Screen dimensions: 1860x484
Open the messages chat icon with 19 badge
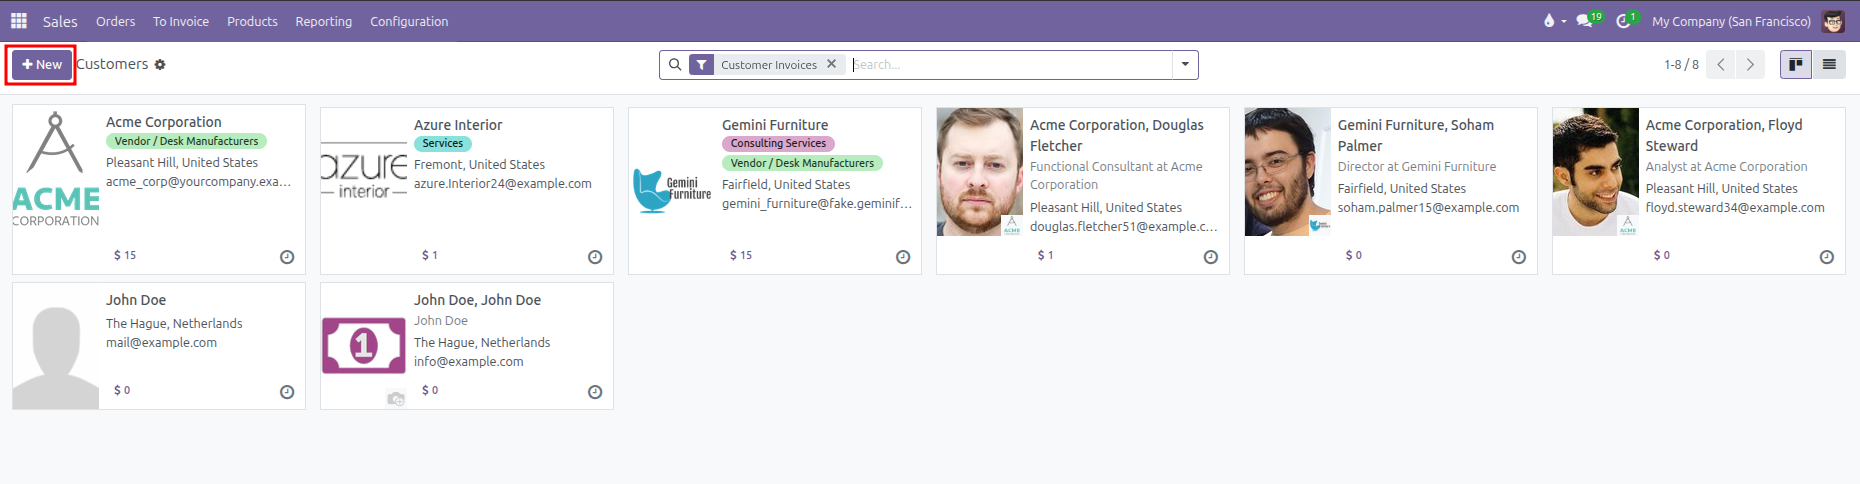pos(1584,21)
